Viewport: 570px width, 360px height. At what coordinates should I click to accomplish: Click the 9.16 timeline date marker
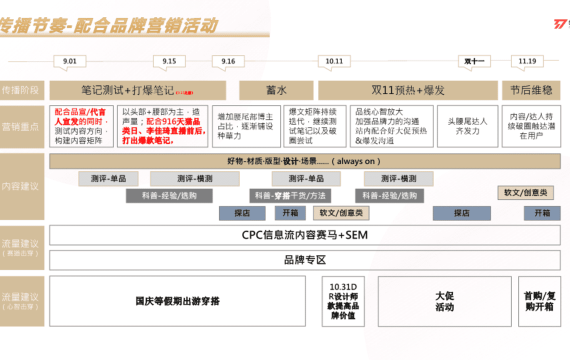pos(228,61)
